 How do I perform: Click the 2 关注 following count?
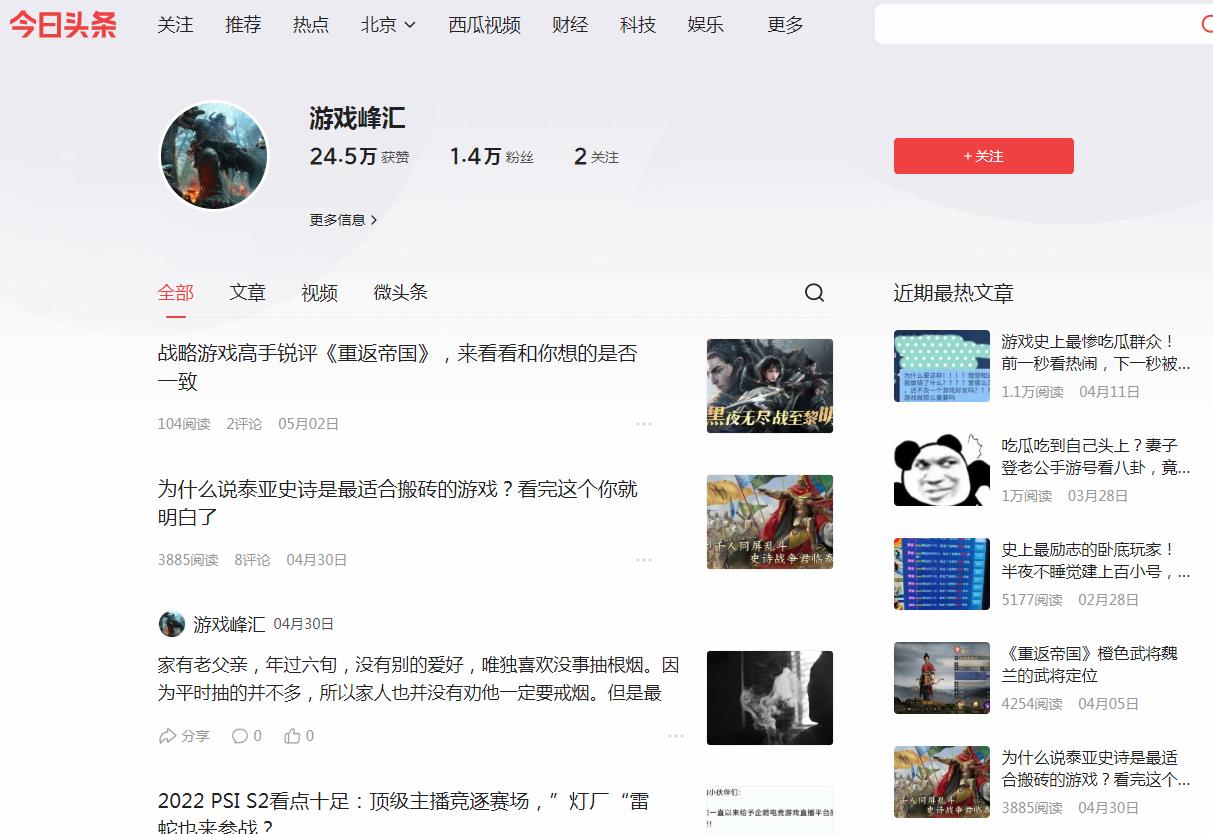click(x=596, y=156)
